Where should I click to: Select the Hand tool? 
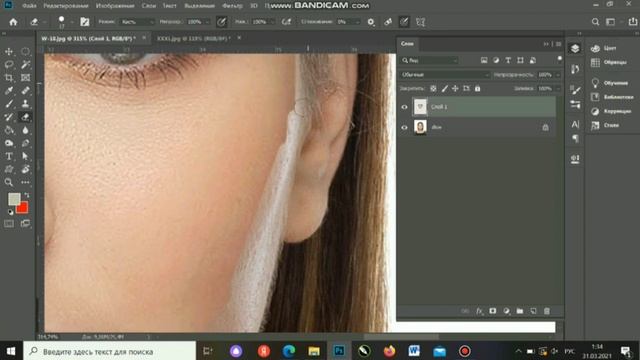pos(25,169)
